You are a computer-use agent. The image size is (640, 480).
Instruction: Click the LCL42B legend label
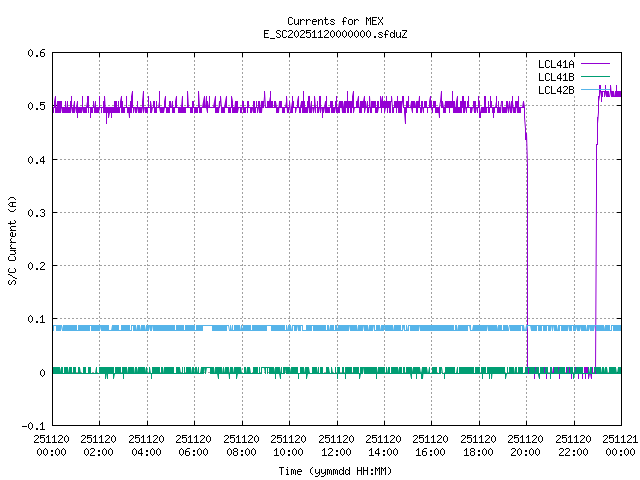(555, 90)
